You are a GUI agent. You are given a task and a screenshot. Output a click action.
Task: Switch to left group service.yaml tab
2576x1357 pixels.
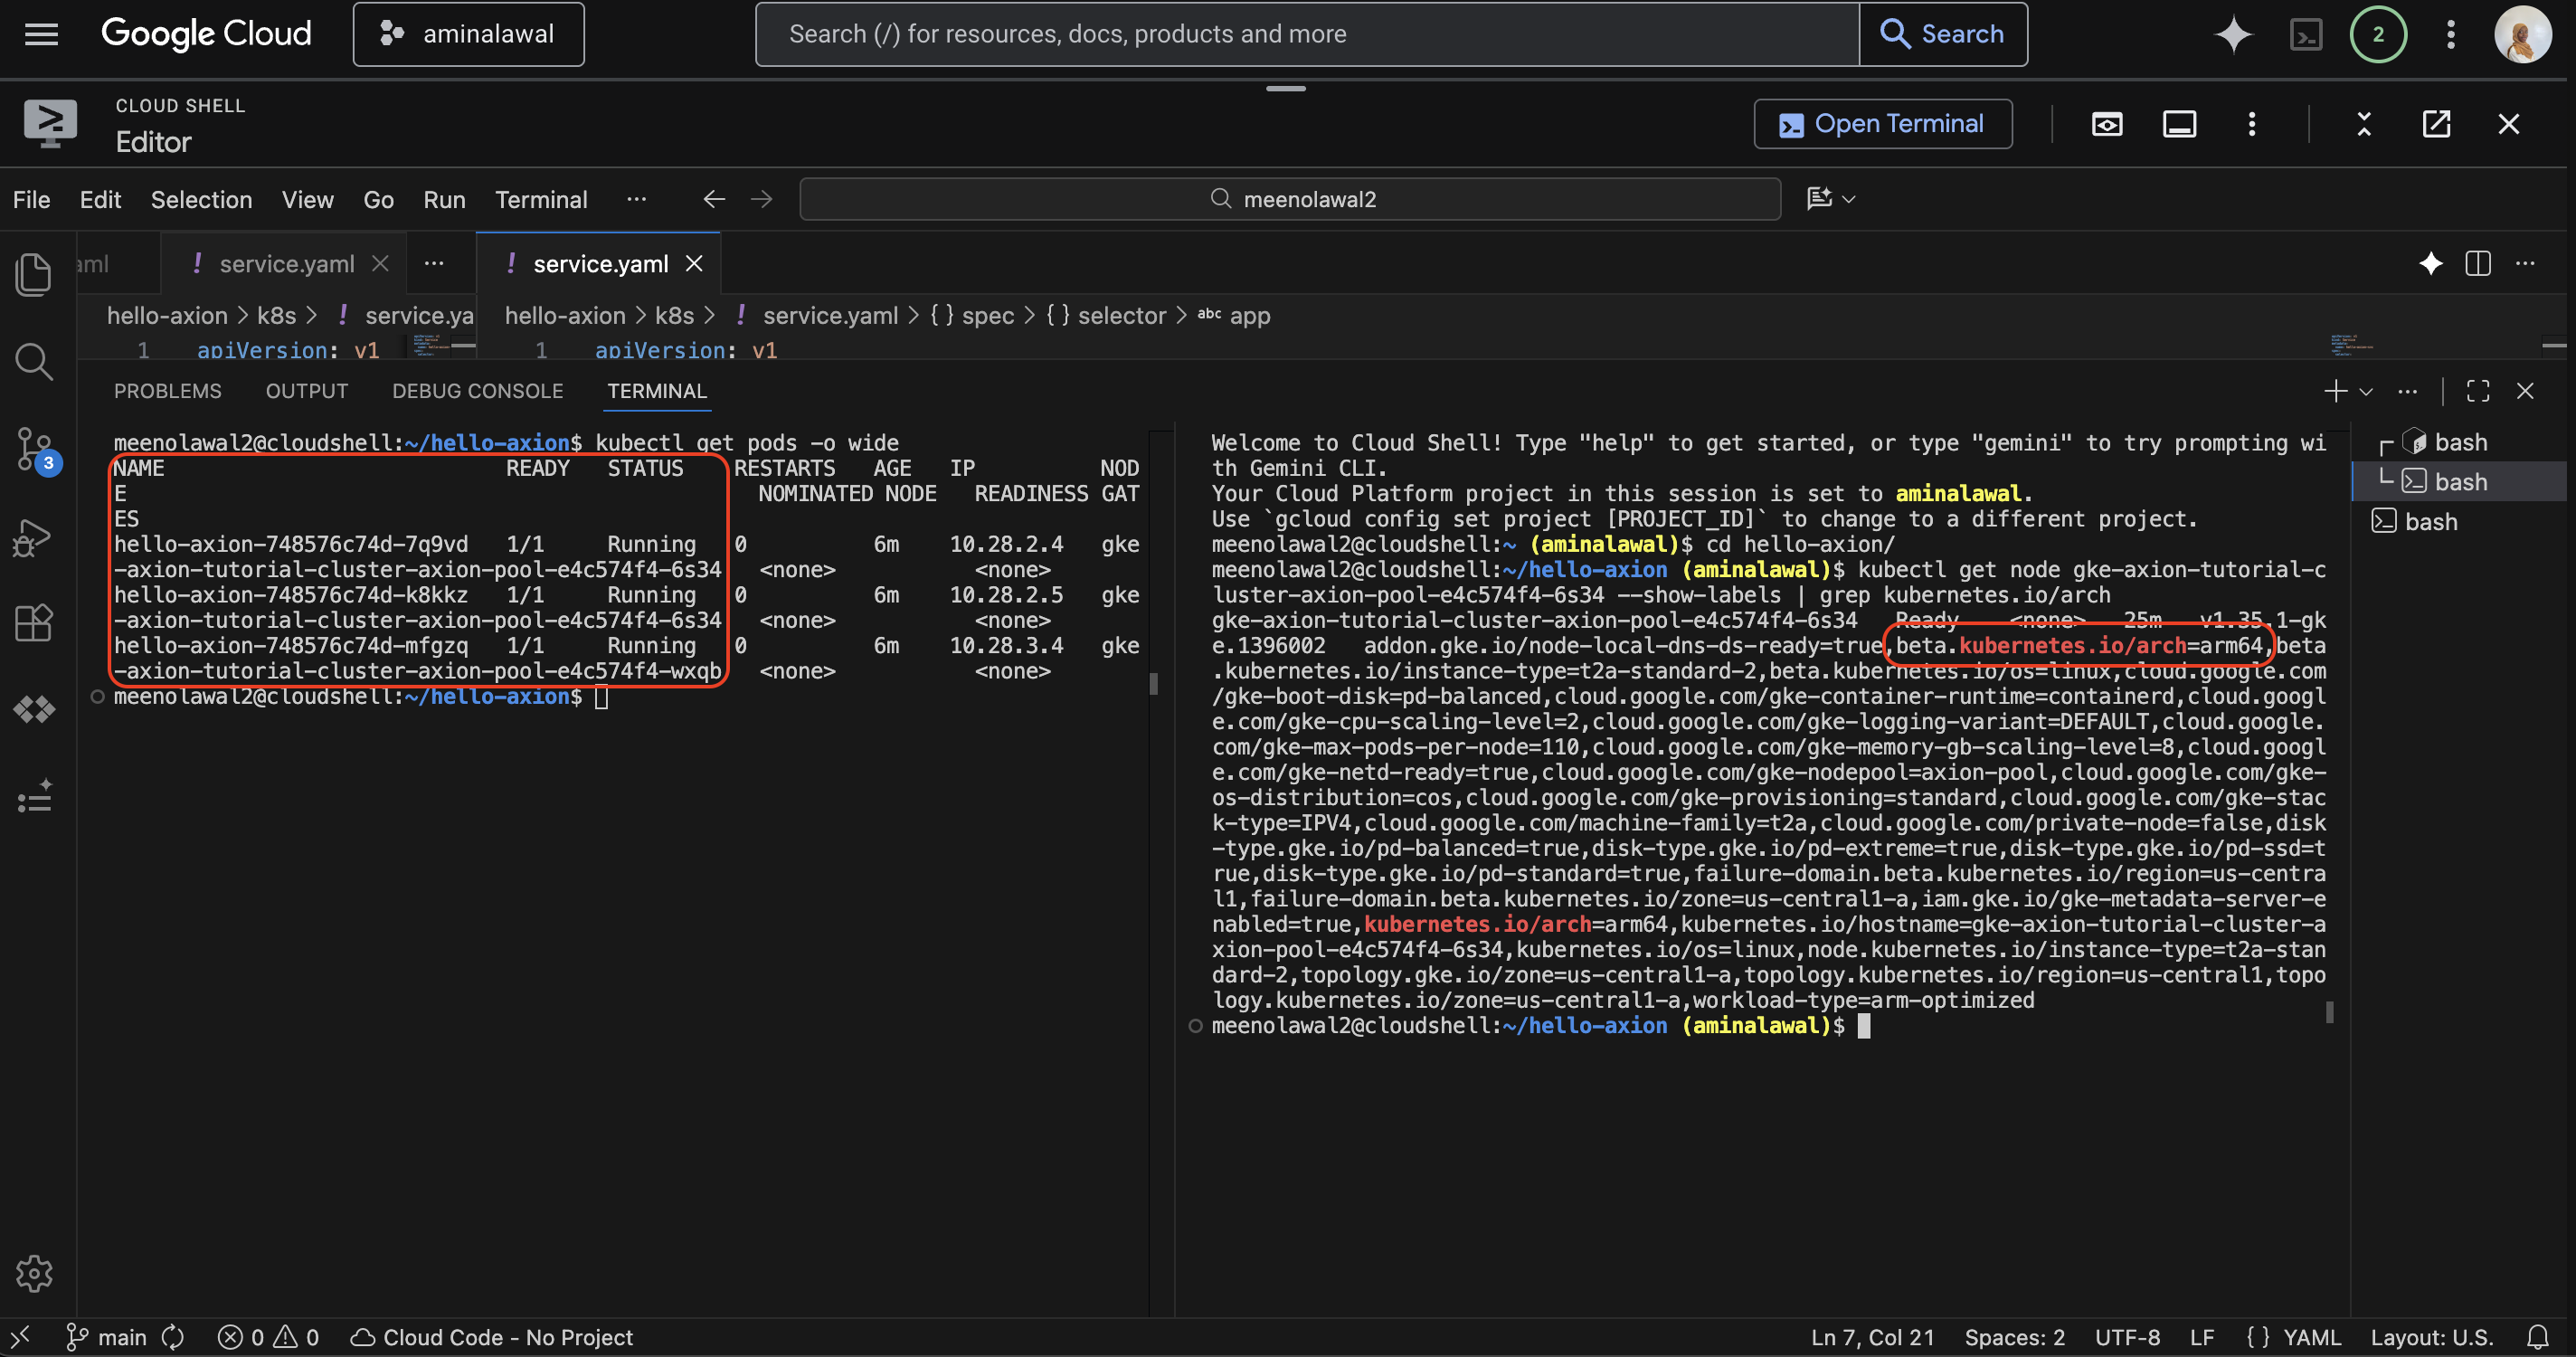coord(286,264)
